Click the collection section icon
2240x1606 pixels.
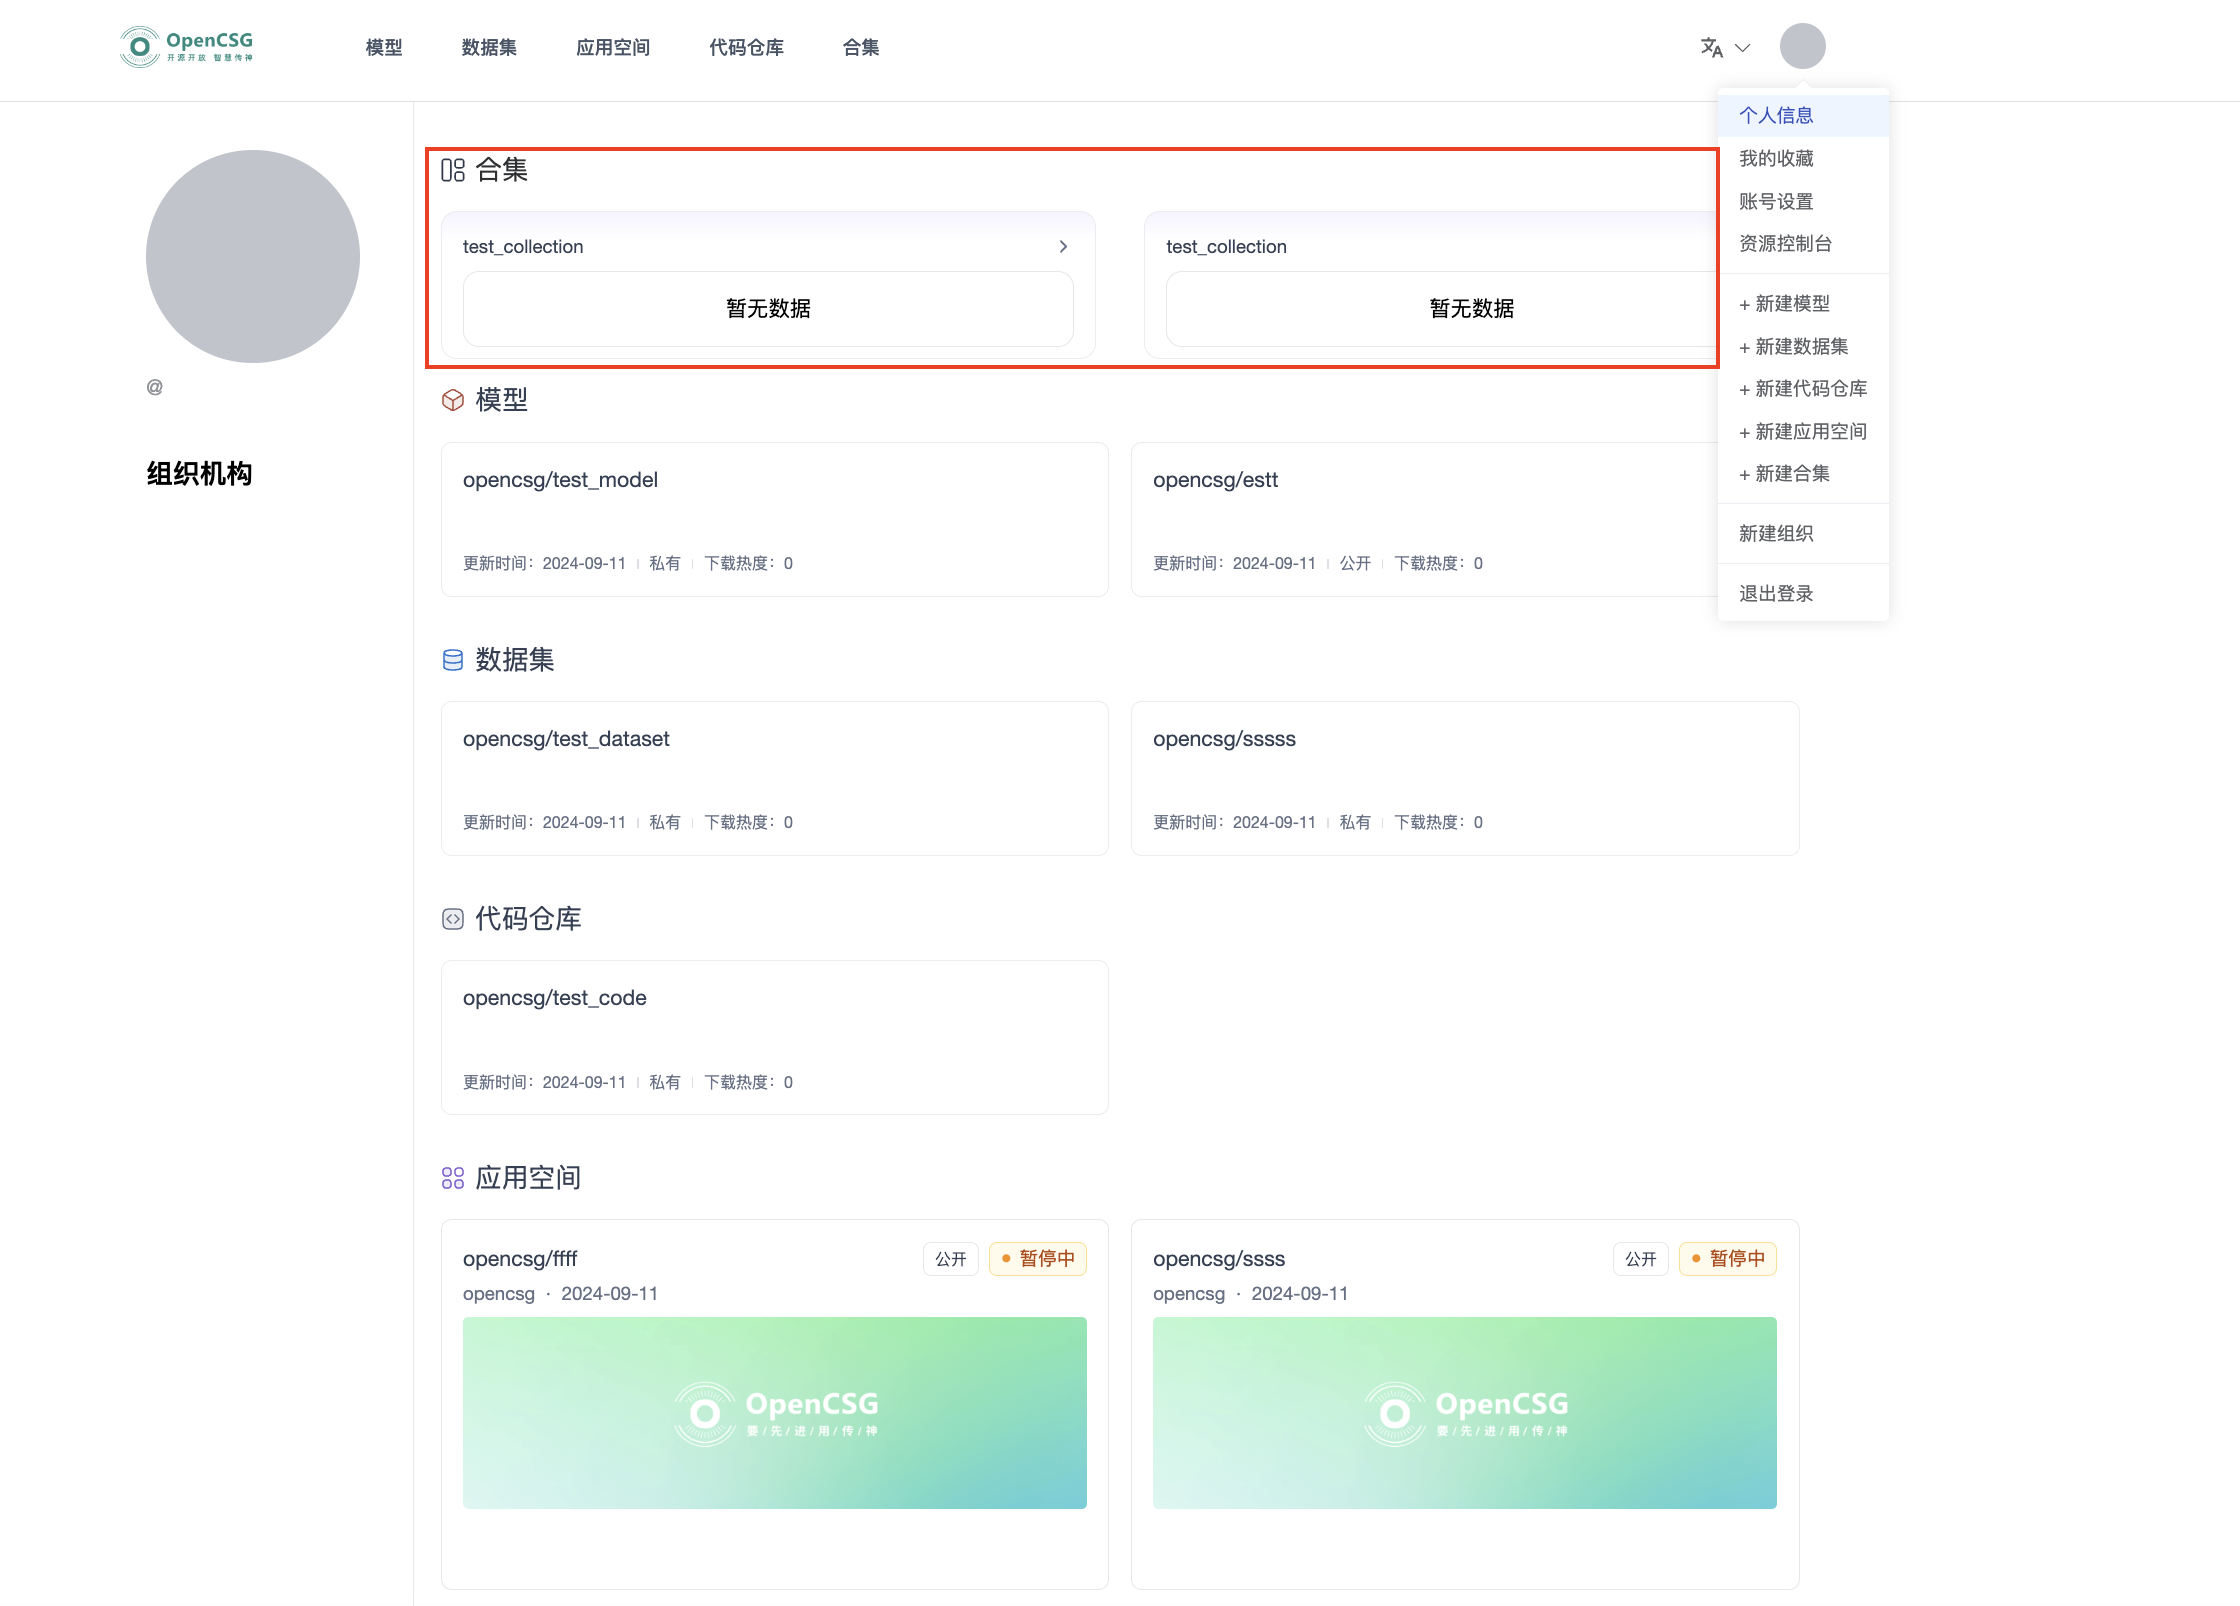click(453, 170)
